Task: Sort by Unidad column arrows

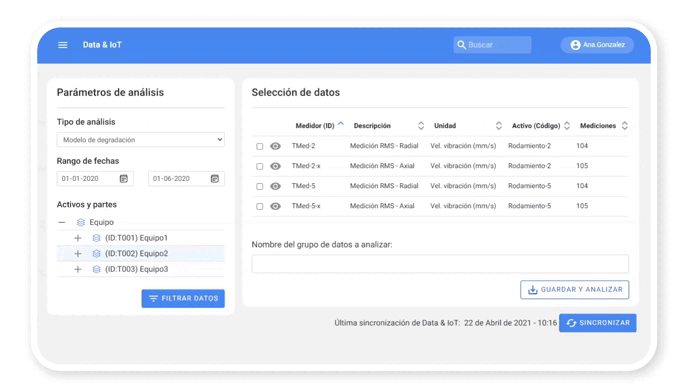Action: click(499, 126)
